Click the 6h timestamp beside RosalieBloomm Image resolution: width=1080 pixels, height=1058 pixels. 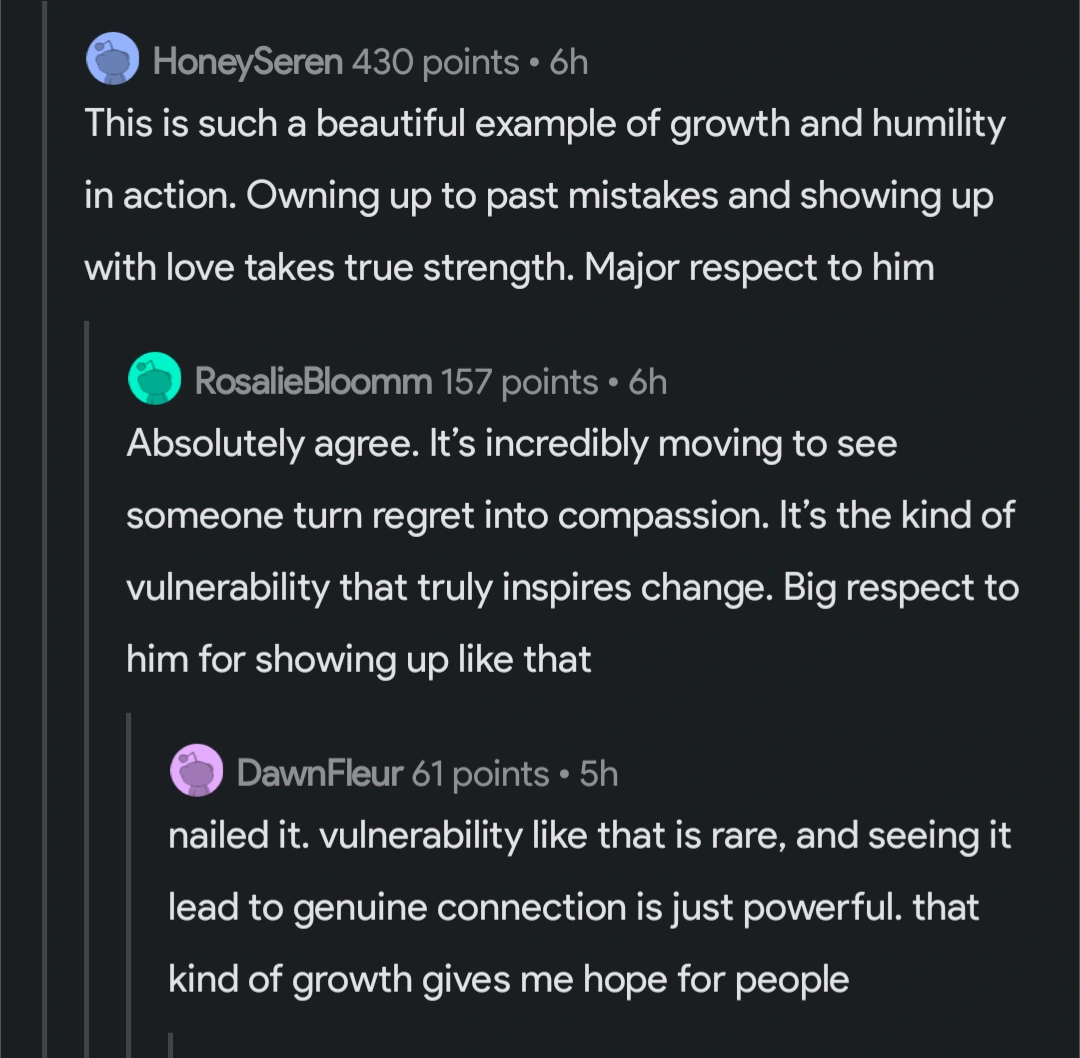[648, 381]
